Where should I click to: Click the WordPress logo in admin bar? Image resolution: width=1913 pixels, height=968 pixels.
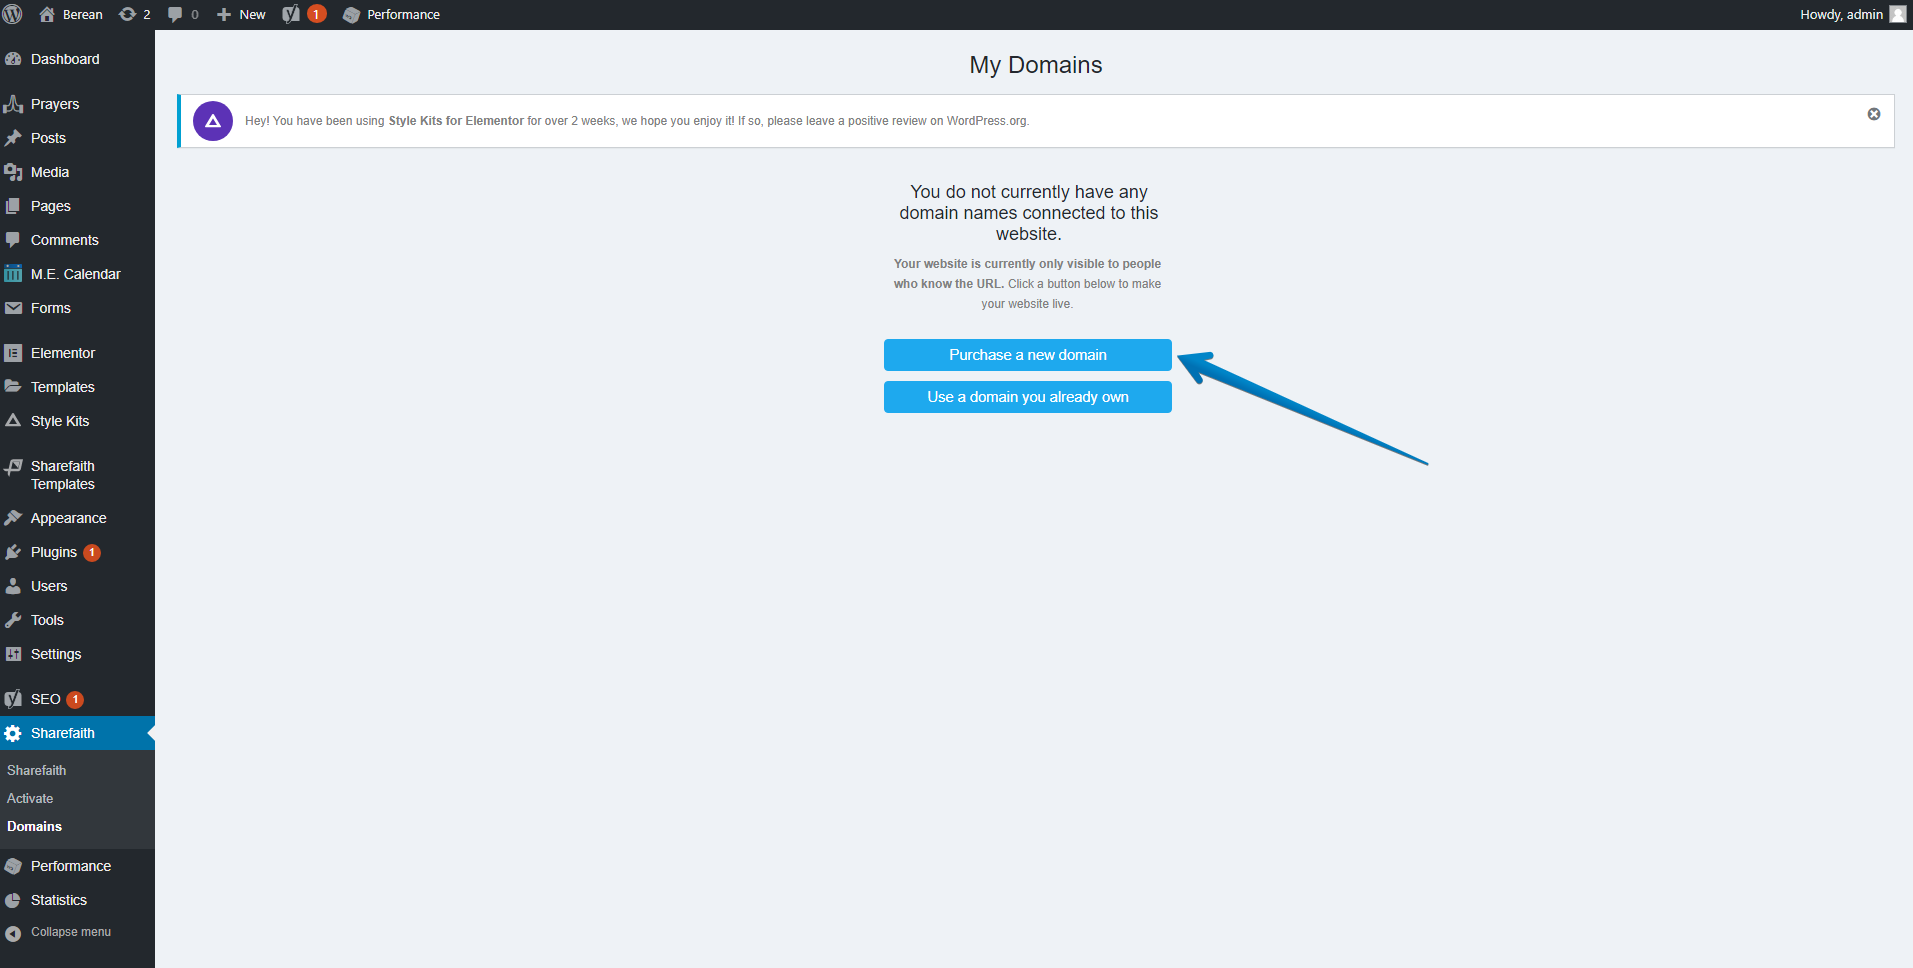coord(13,14)
